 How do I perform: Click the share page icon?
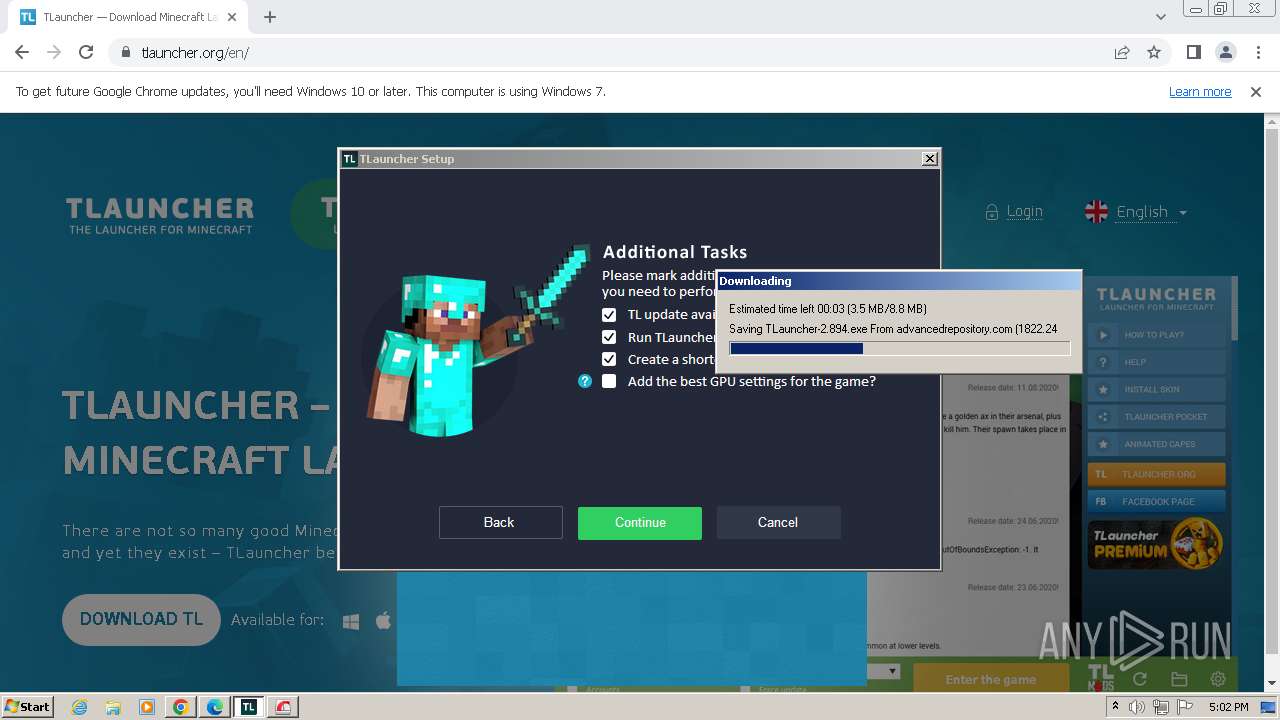click(1122, 52)
